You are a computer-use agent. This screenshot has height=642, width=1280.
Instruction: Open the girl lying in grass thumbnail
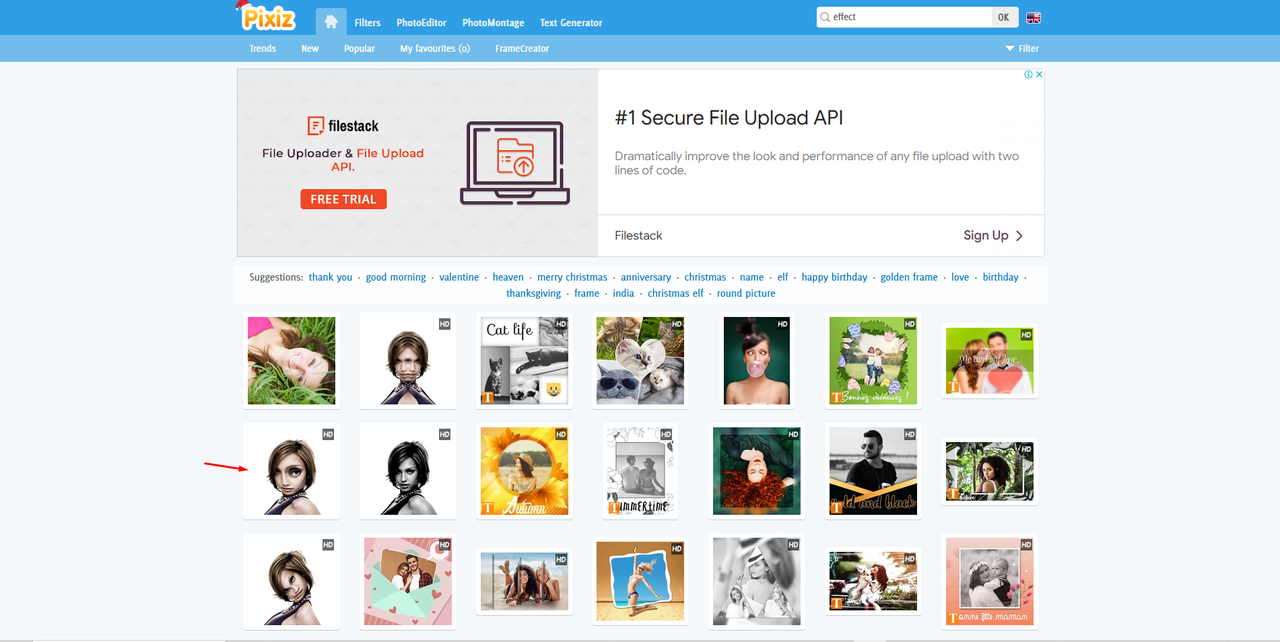tap(292, 360)
